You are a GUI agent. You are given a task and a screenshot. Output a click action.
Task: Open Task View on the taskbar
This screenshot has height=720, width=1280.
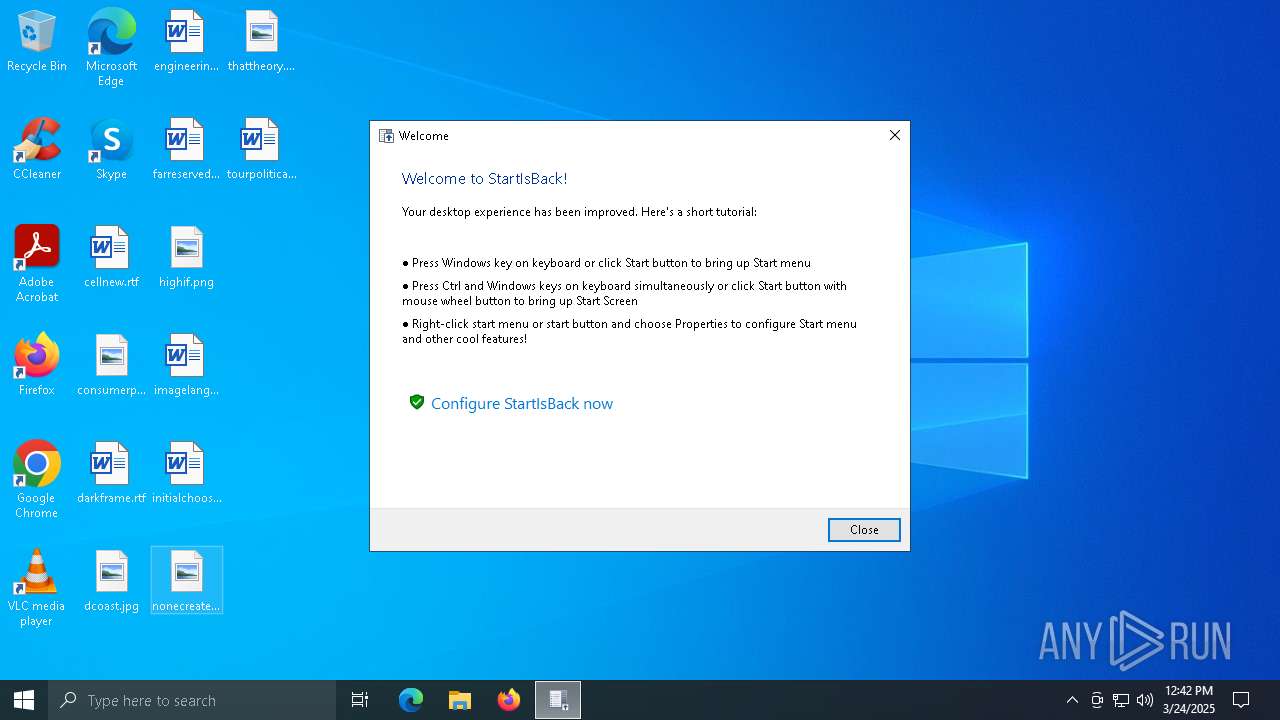point(360,700)
